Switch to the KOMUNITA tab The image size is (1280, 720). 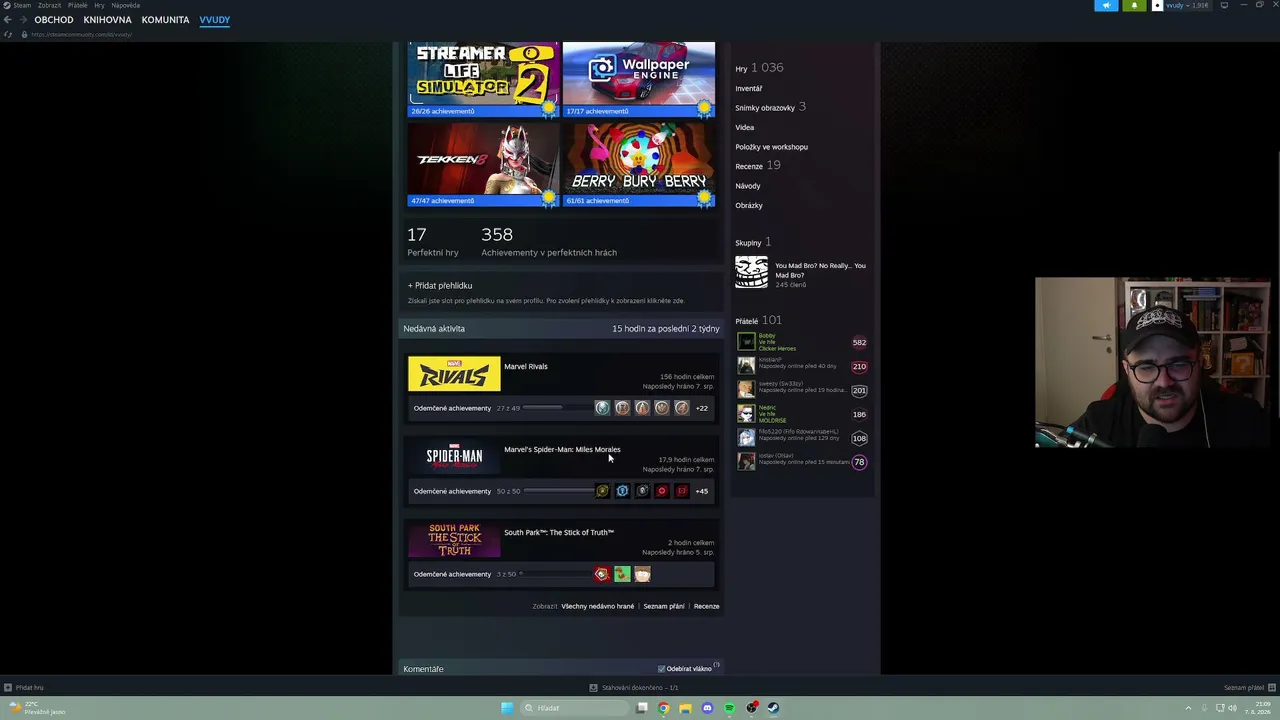coord(165,20)
